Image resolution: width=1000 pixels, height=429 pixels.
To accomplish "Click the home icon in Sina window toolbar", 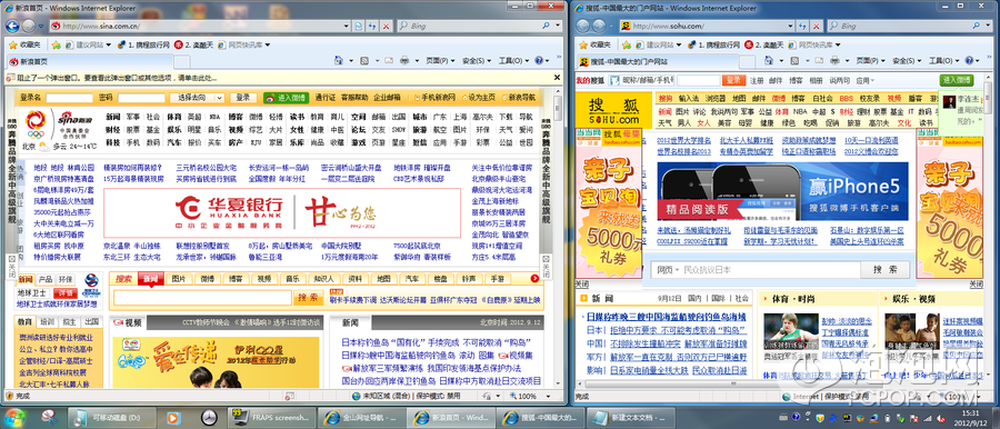I will coord(340,61).
